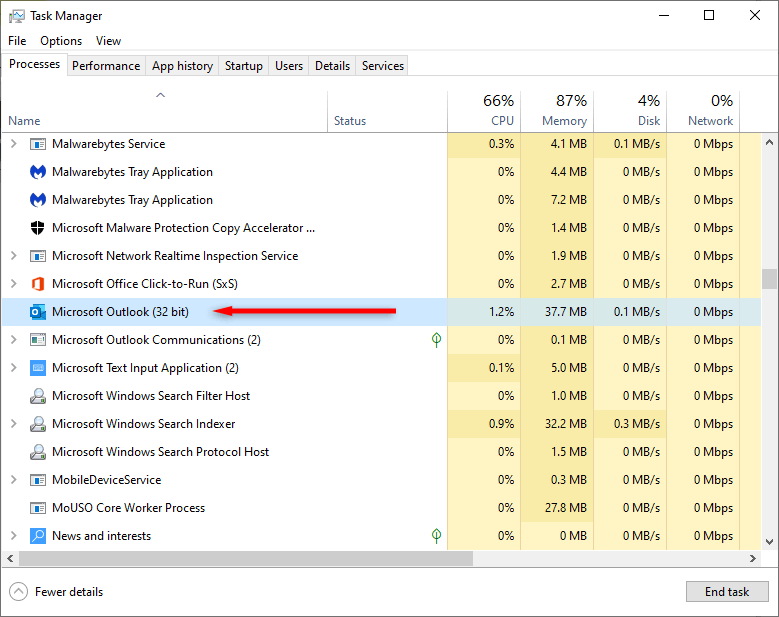Switch to the Startup tab

[x=244, y=66]
